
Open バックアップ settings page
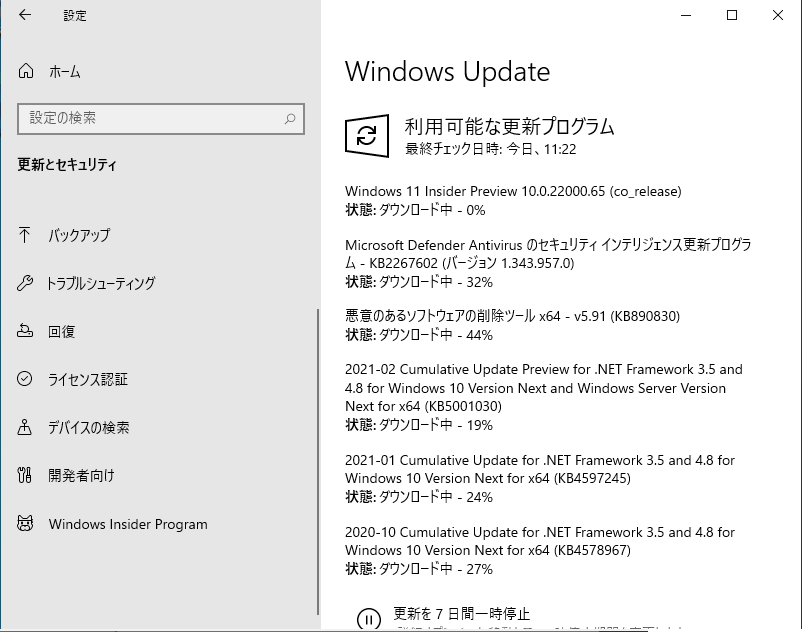pyautogui.click(x=79, y=235)
